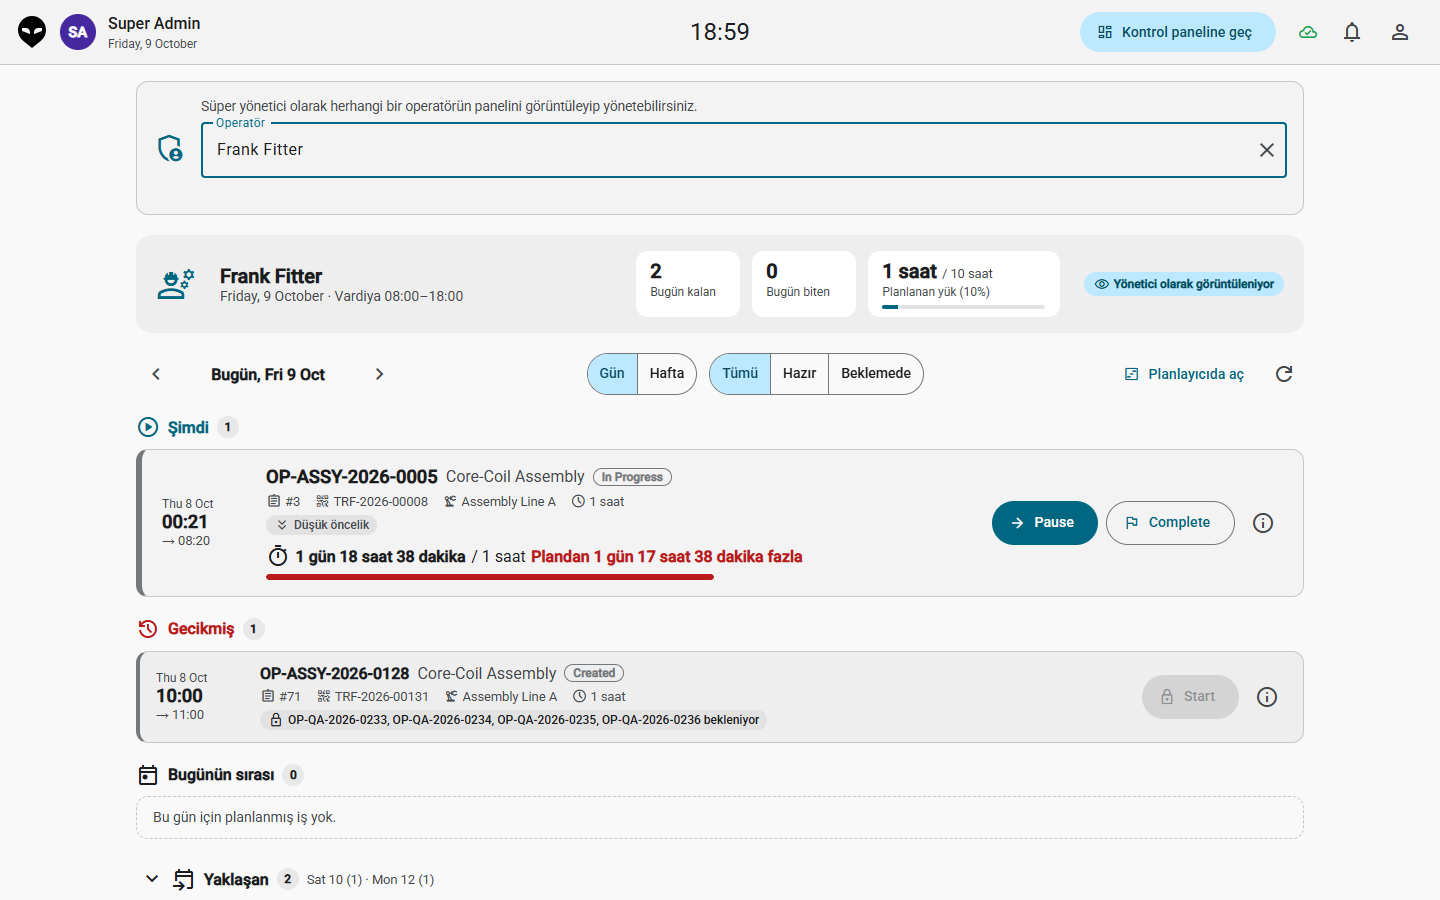Switch view to Hafta
The height and width of the screenshot is (900, 1440).
667,374
